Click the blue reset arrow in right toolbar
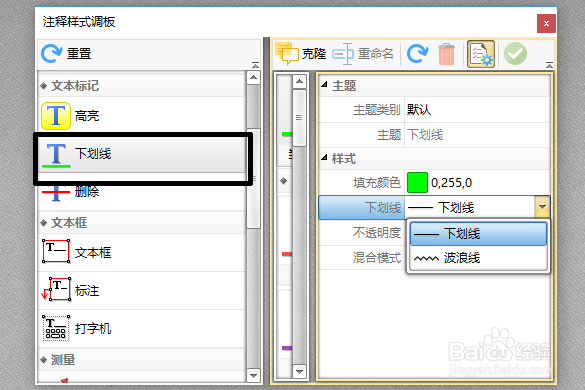 417,54
